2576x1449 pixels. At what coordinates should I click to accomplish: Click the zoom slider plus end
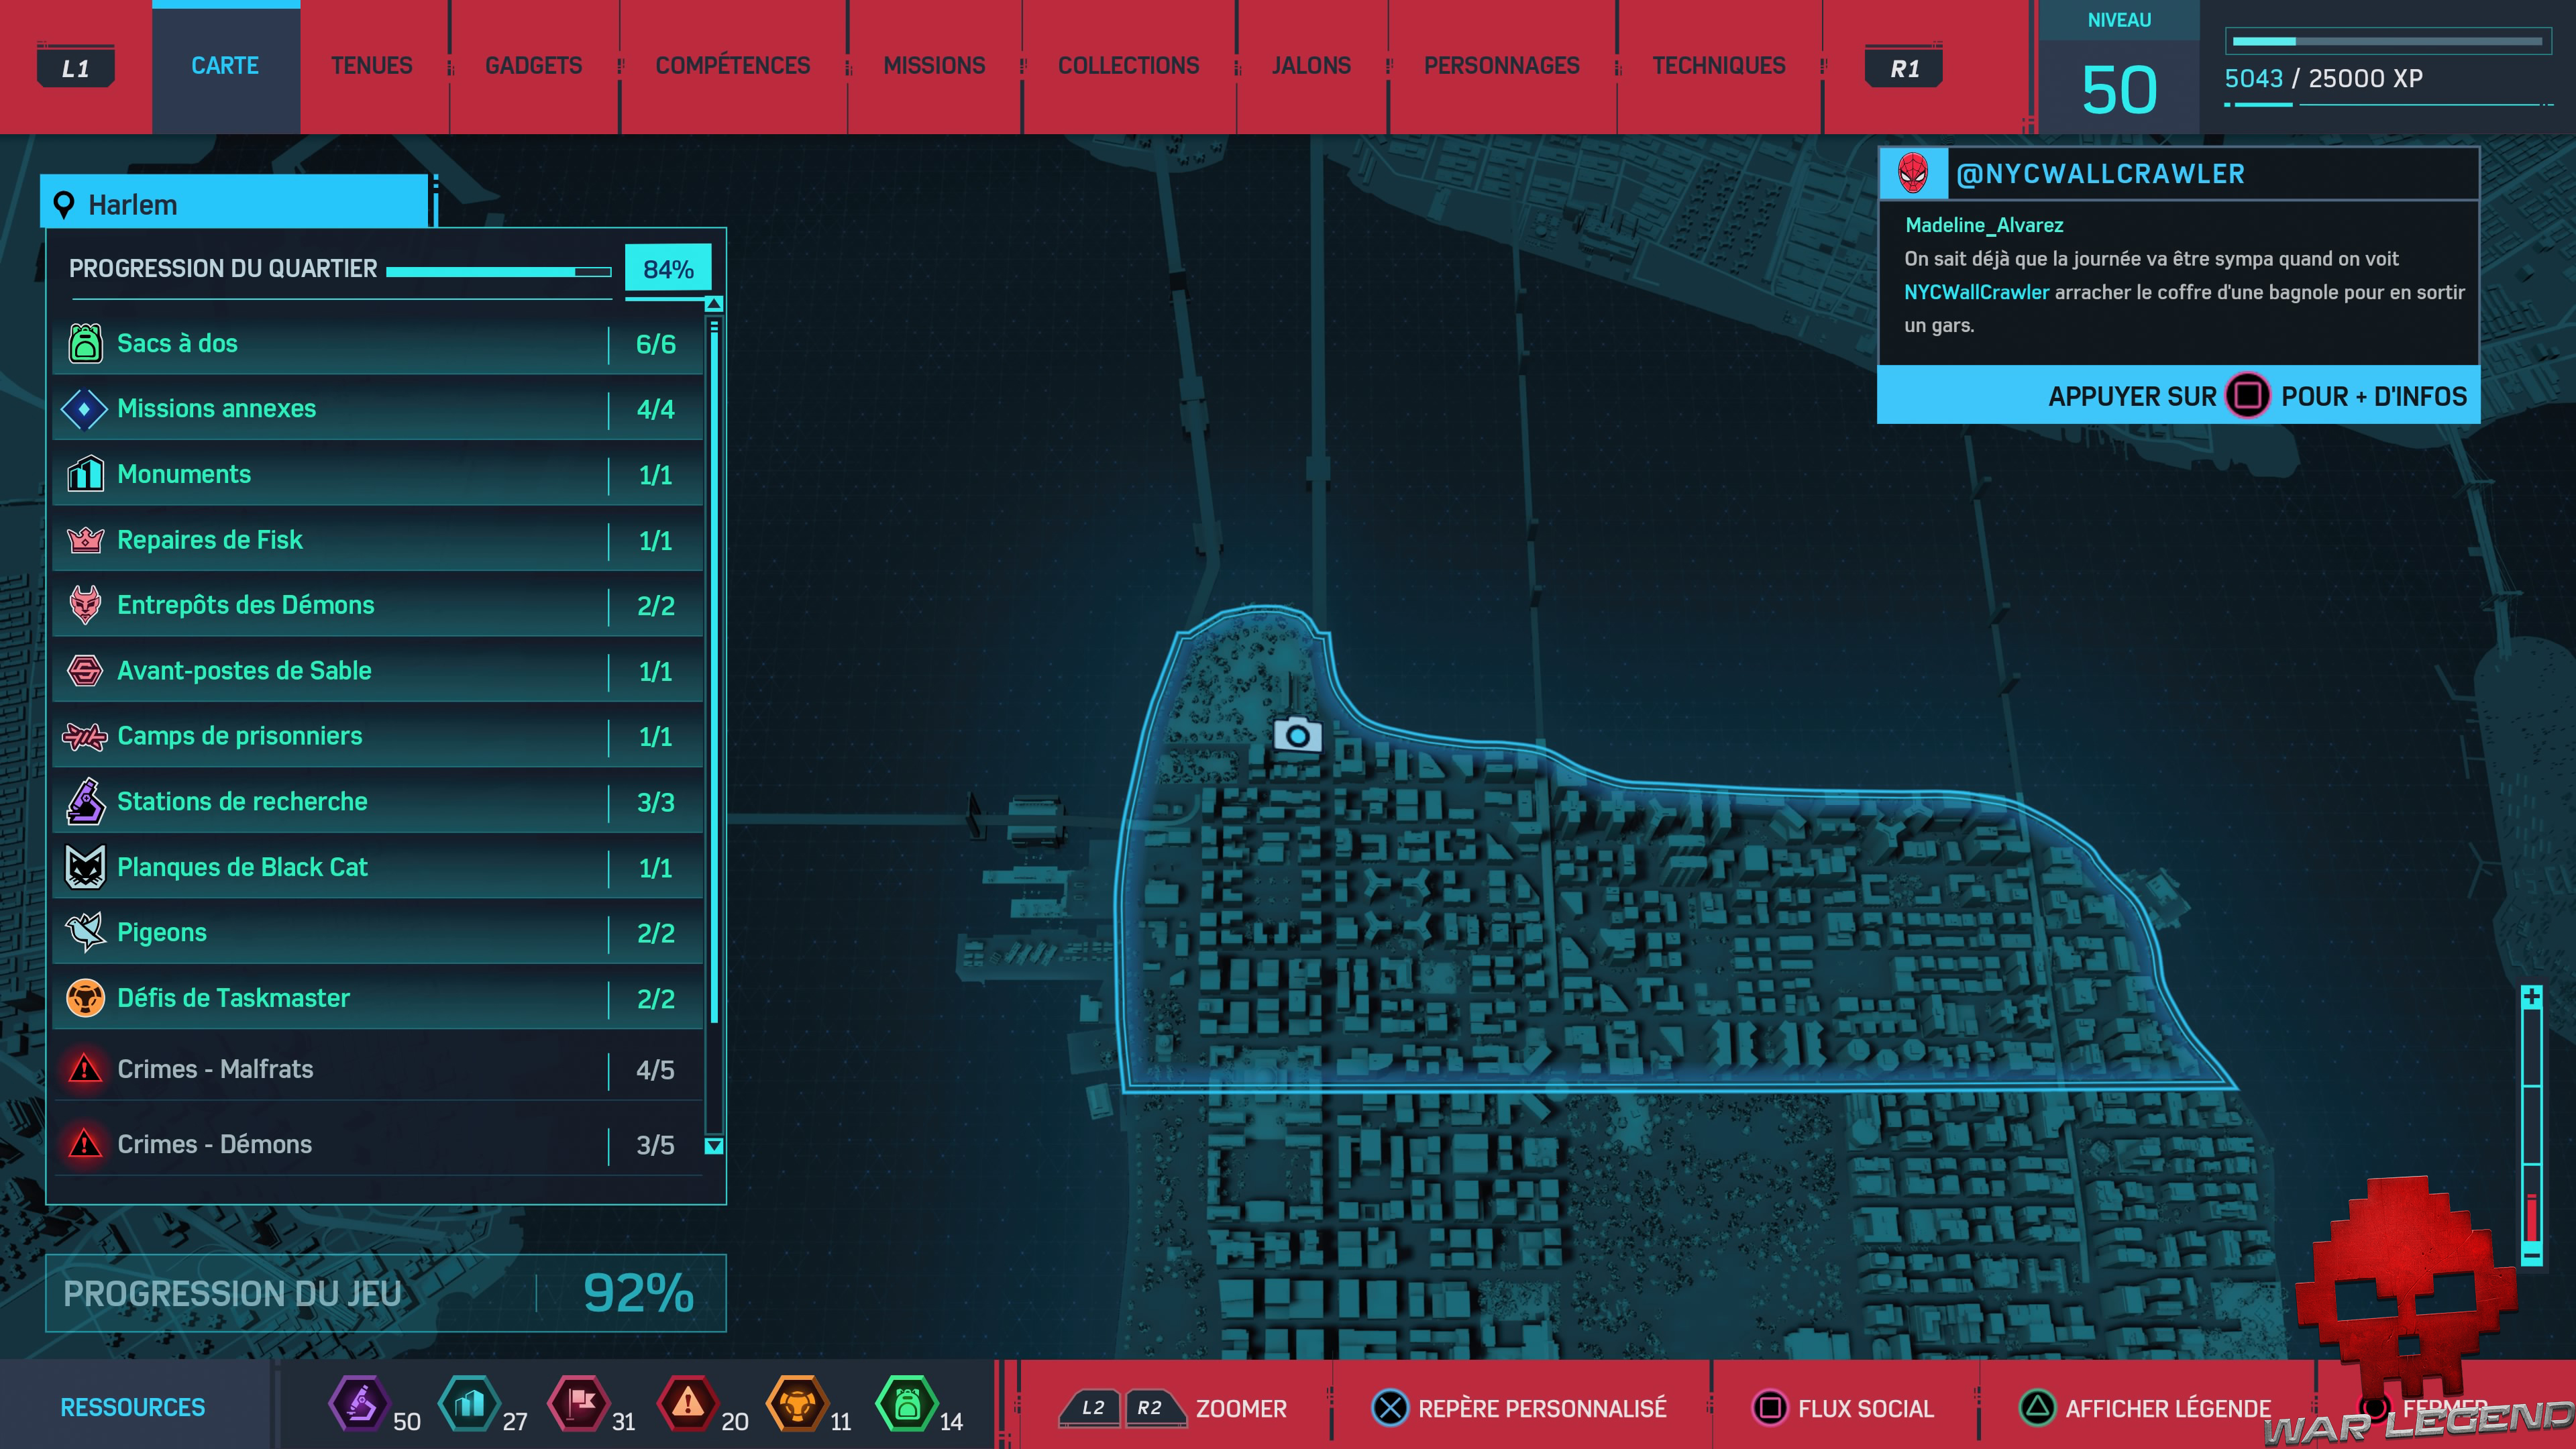point(2531,997)
